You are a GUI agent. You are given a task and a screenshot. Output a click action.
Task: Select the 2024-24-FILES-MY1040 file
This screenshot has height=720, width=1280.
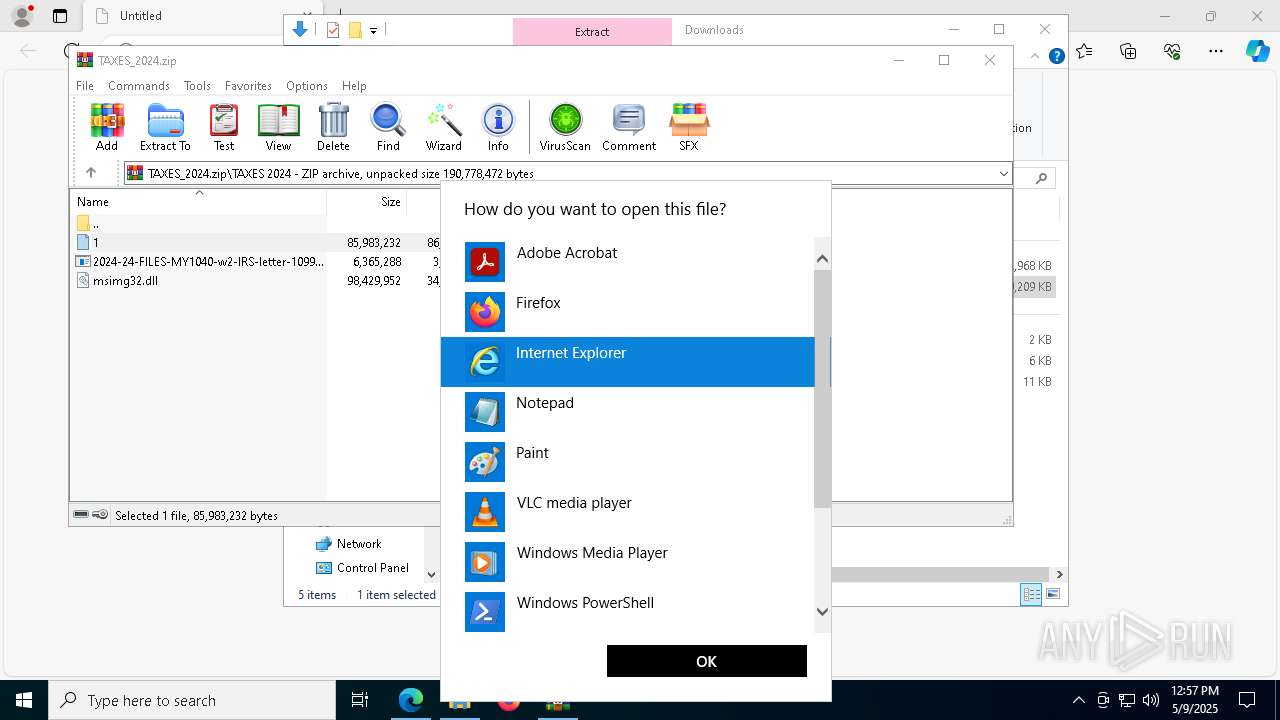pos(200,261)
